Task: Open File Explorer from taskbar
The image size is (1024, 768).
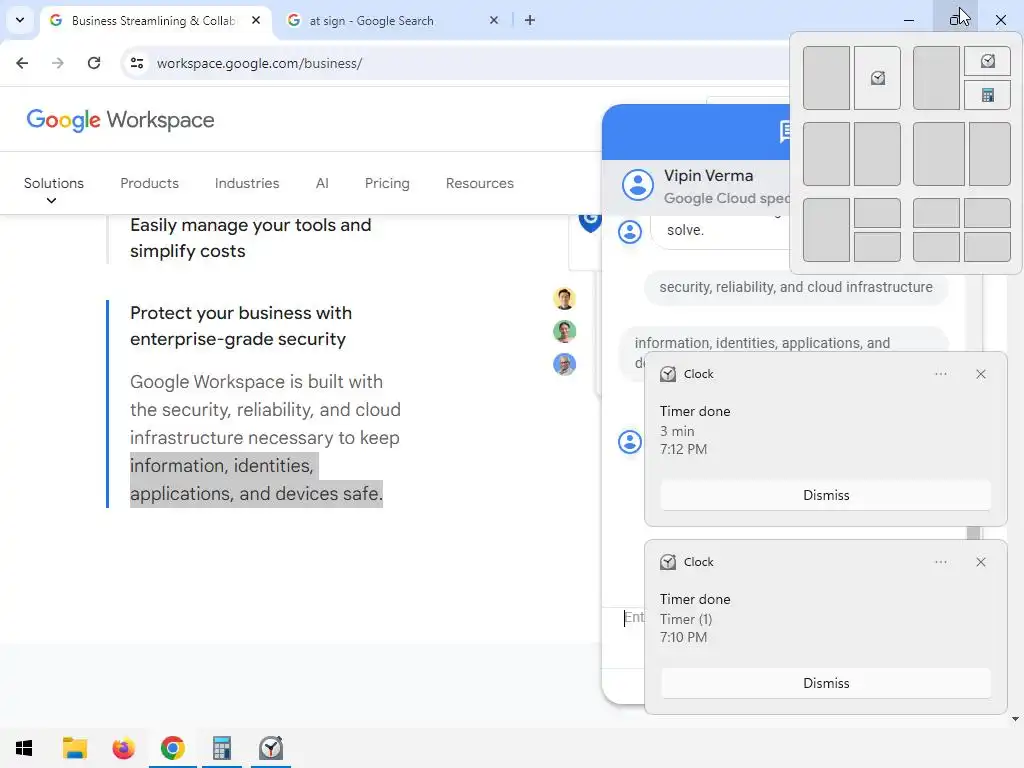Action: [x=74, y=748]
